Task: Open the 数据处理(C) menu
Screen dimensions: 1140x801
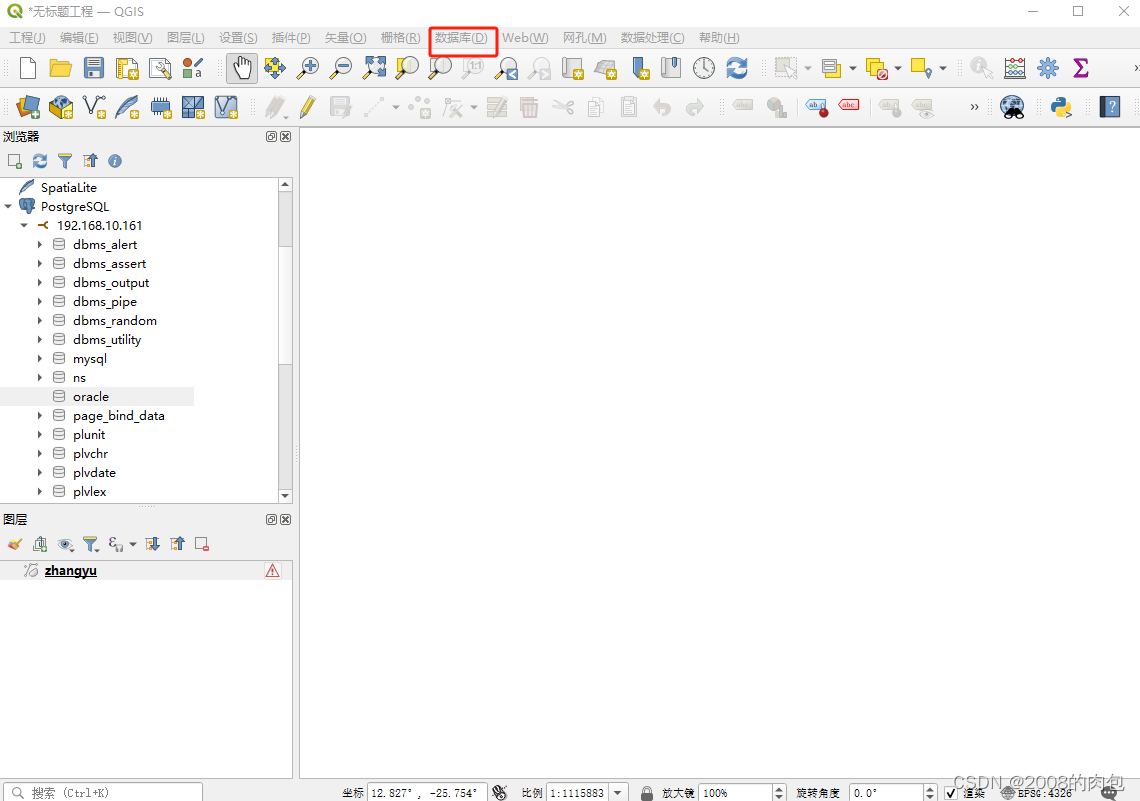Action: 652,38
